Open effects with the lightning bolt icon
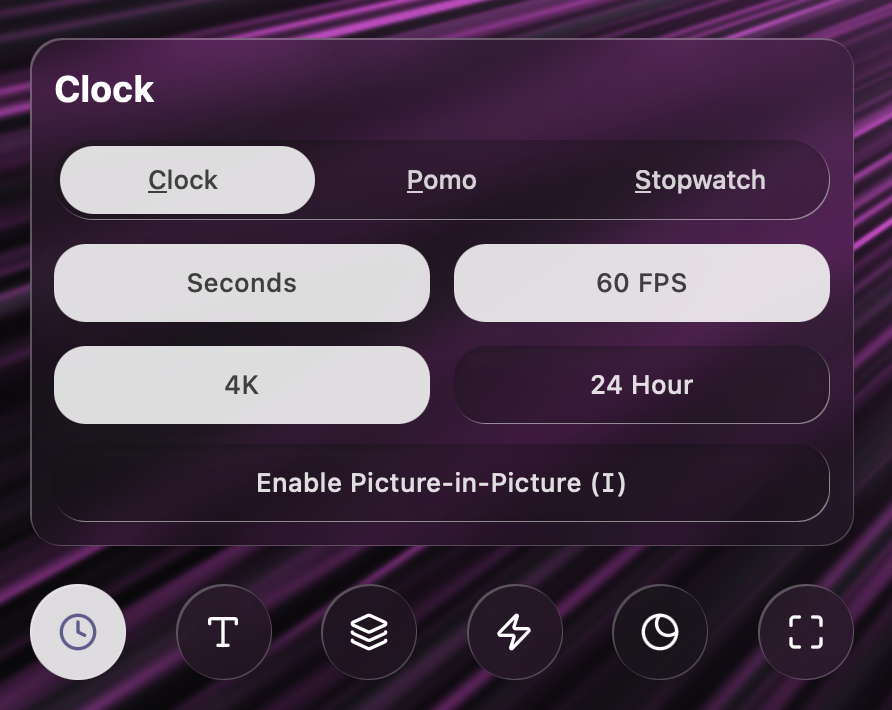Screen dimensions: 892x710 click(x=514, y=632)
